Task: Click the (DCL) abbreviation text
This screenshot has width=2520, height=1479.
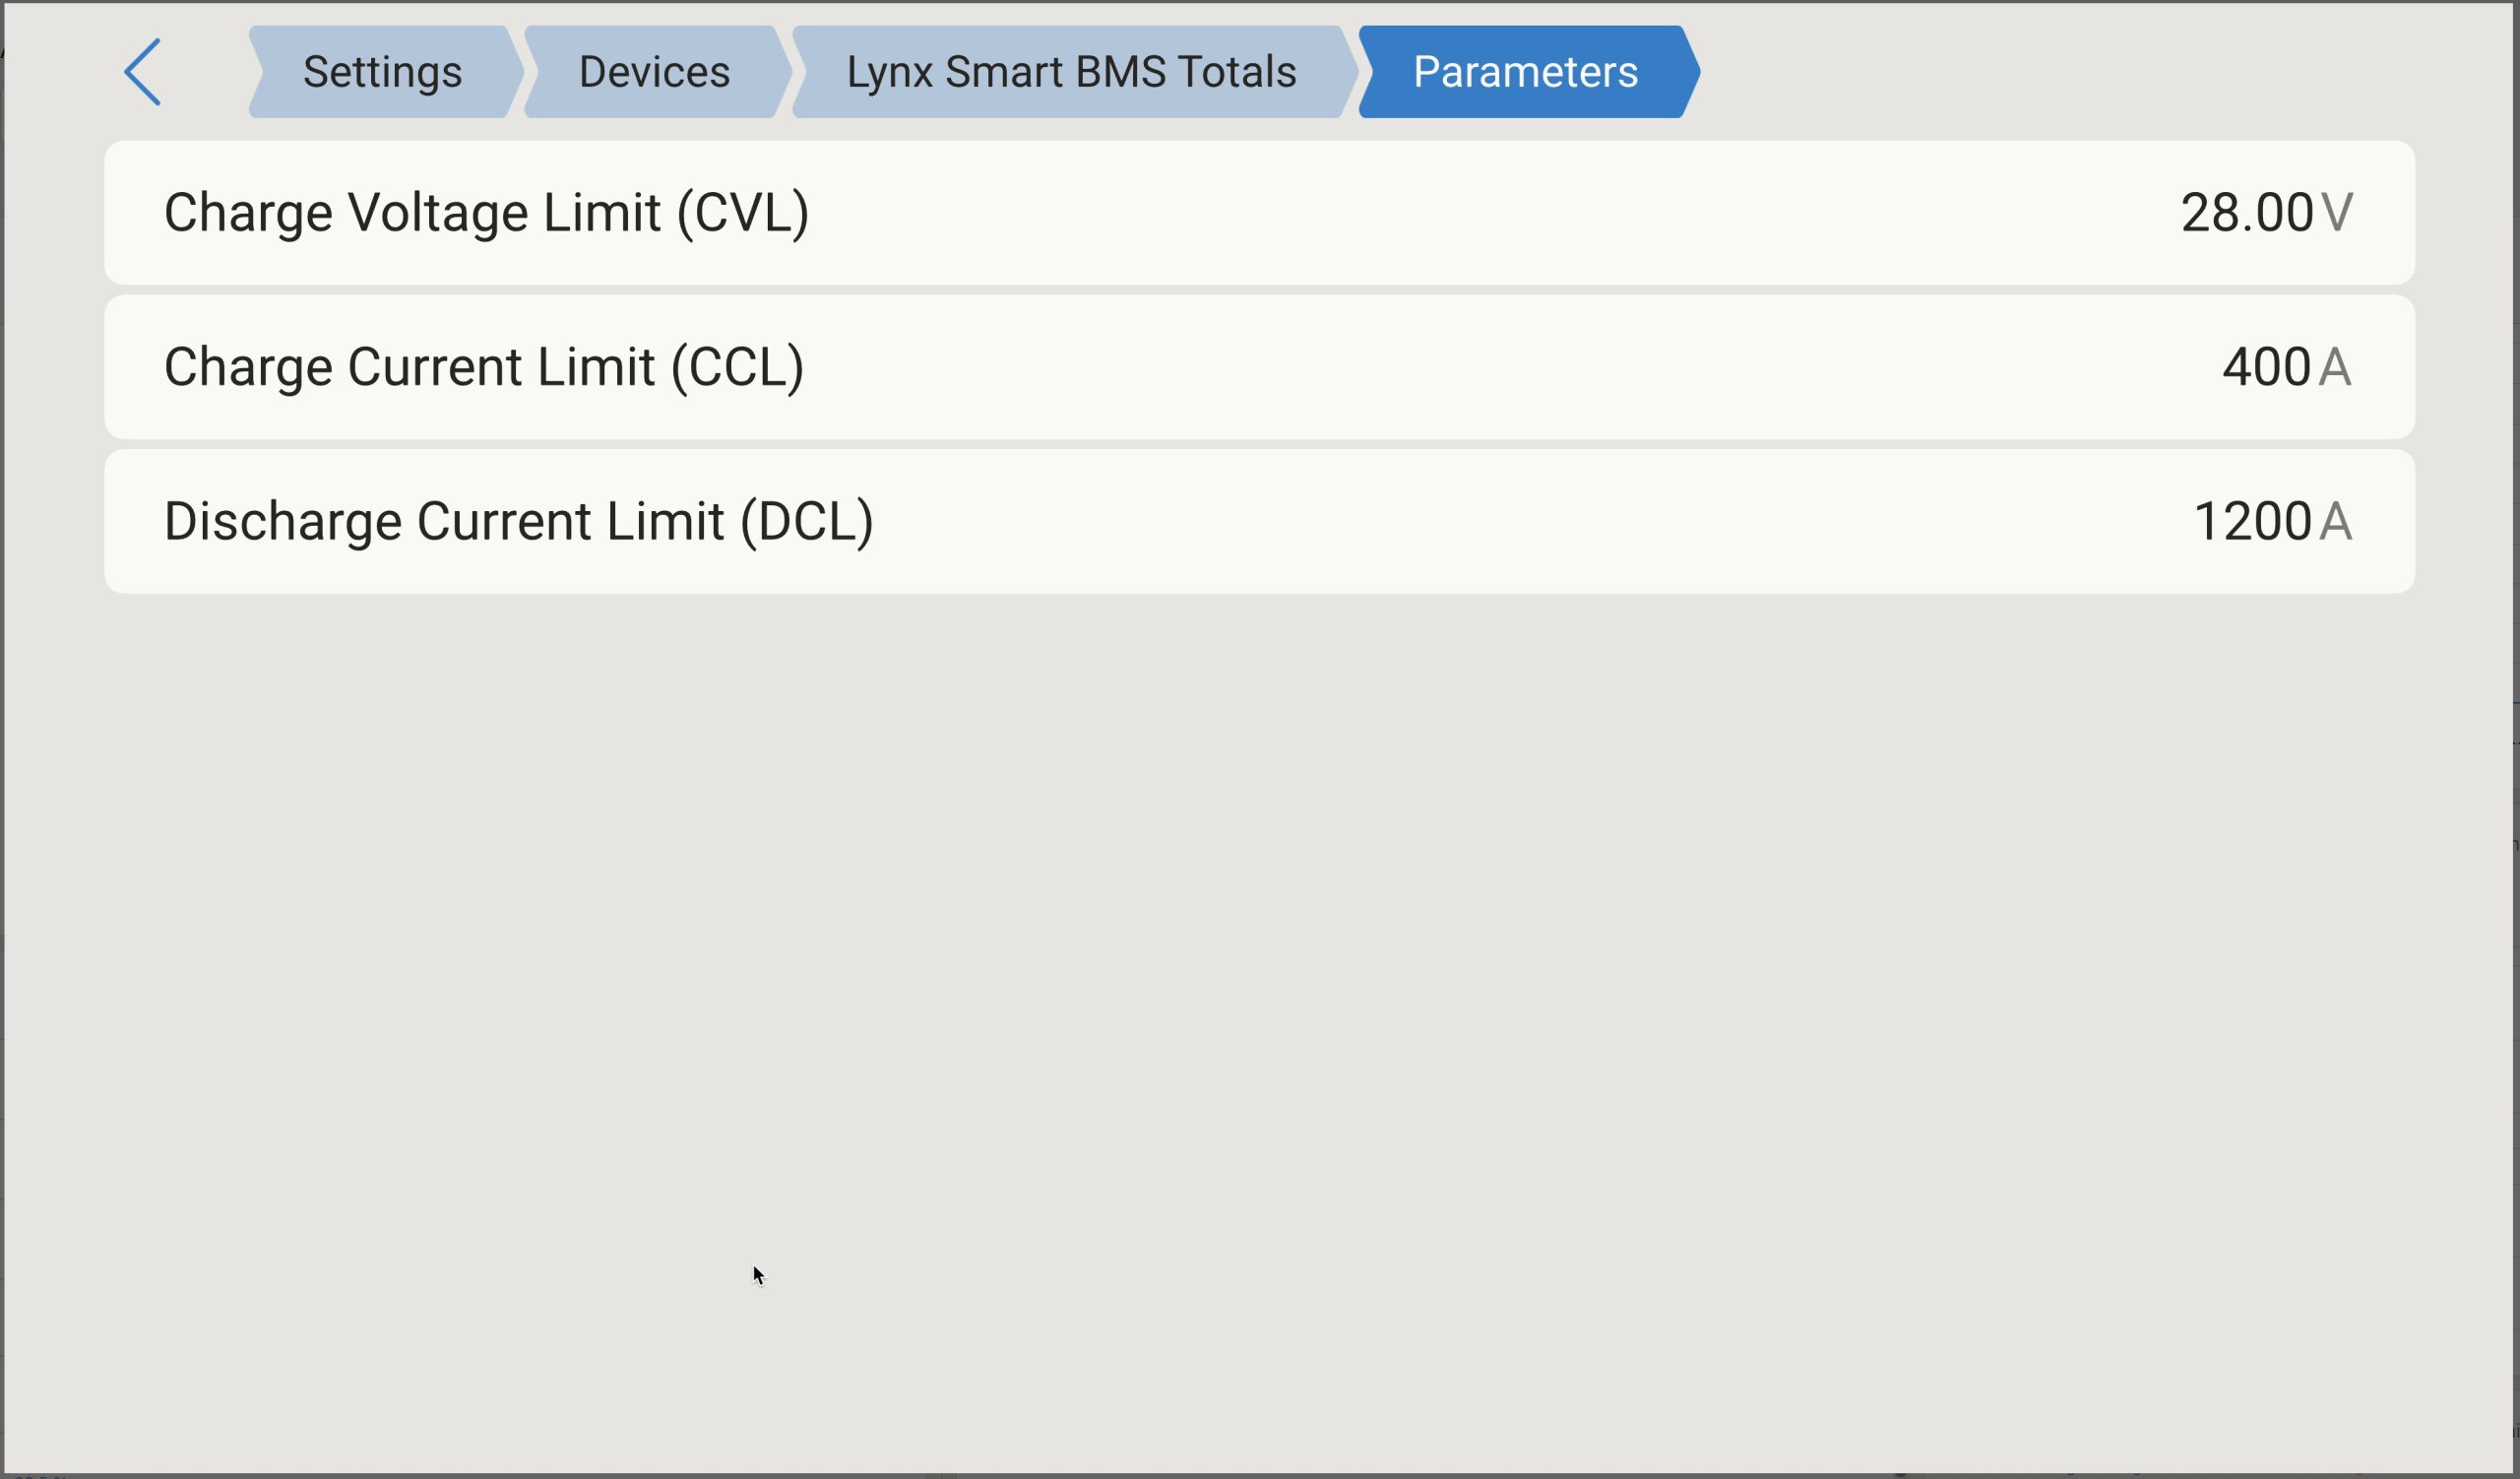Action: coord(807,522)
